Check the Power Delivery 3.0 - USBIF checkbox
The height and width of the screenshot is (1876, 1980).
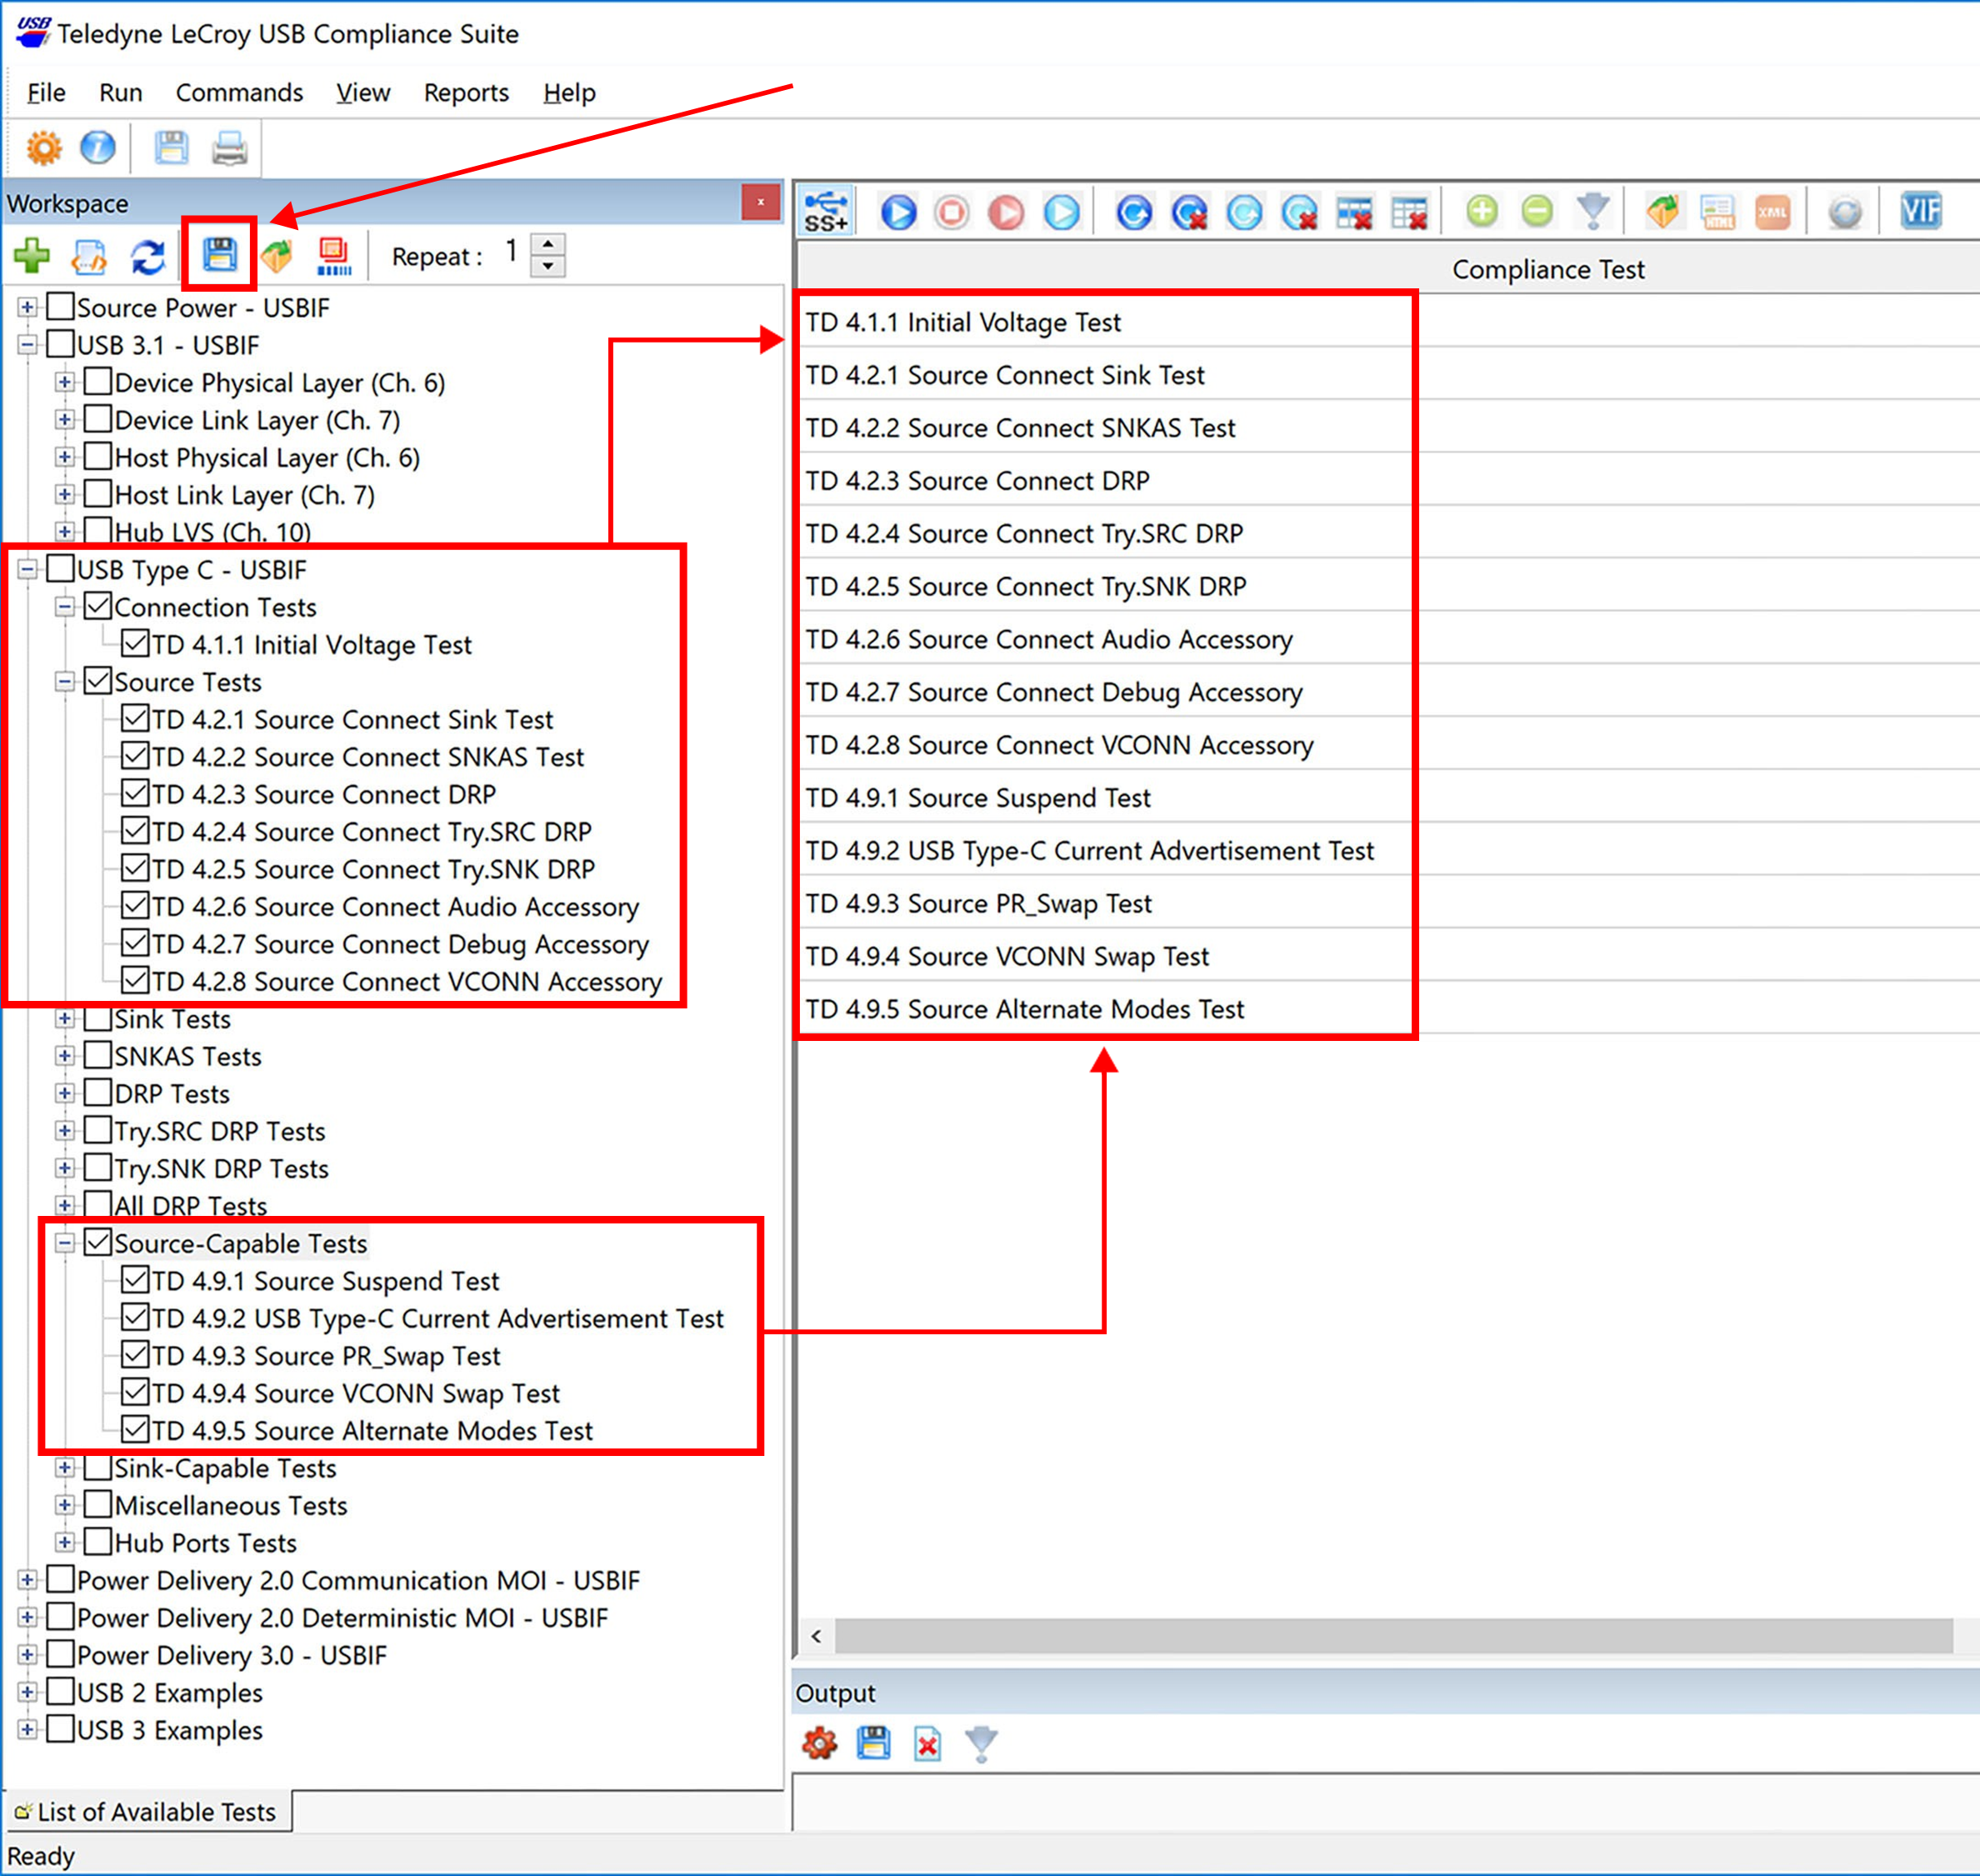61,1654
